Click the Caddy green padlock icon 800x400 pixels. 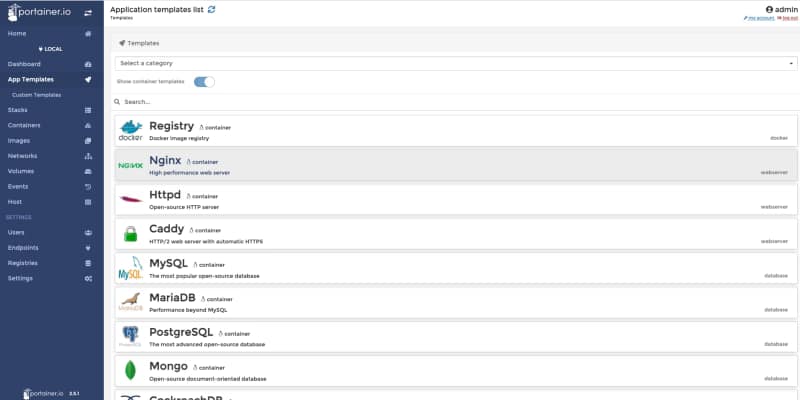click(131, 234)
